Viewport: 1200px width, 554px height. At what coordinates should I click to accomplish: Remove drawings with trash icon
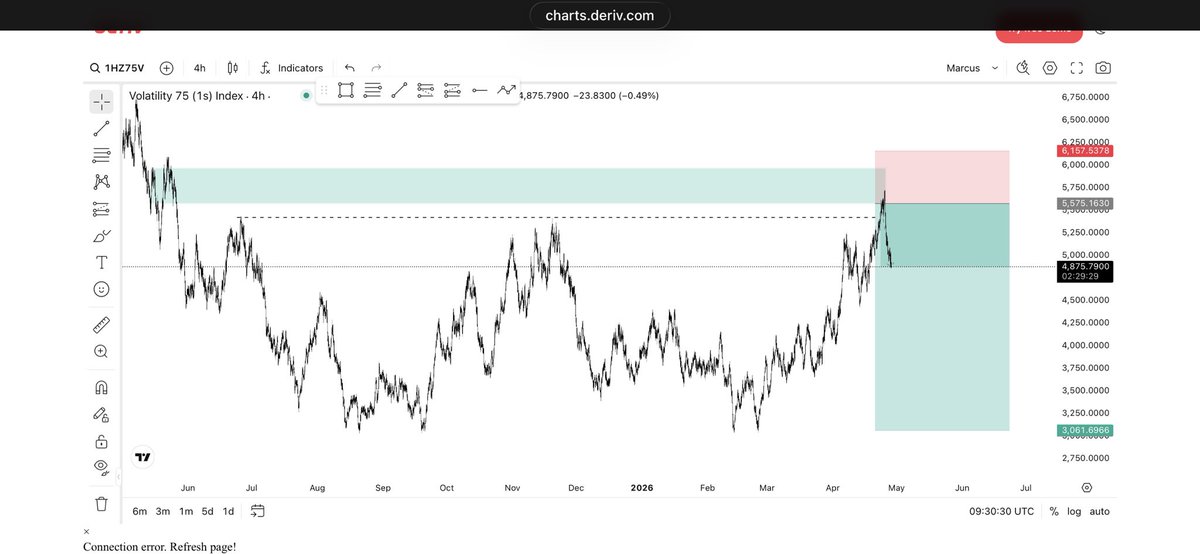pos(101,504)
